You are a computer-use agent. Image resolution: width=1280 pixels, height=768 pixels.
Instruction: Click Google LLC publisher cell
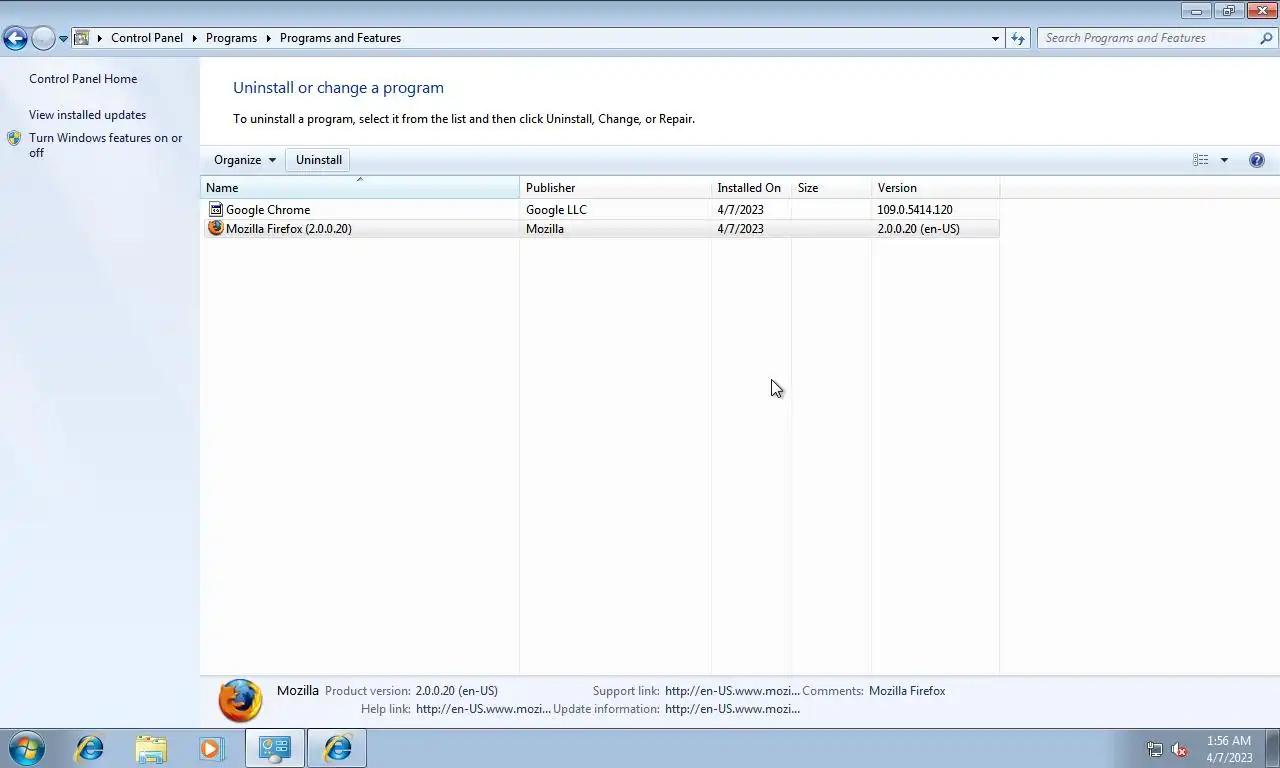point(556,210)
